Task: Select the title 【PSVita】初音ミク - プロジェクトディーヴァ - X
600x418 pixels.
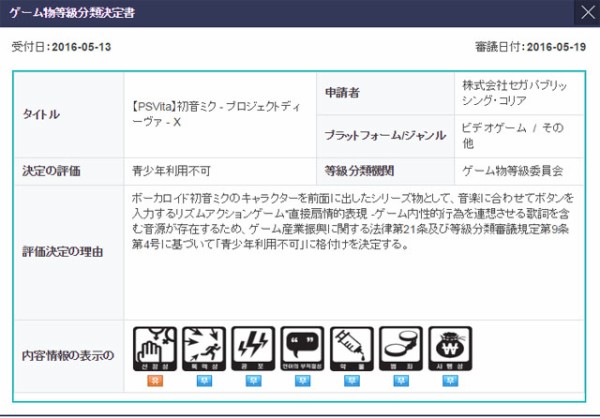Action: click(216, 114)
